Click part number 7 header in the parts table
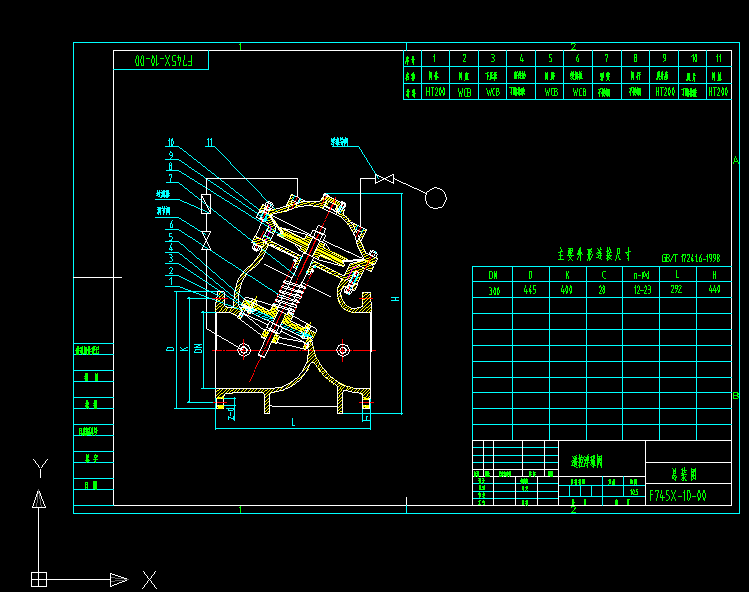The height and width of the screenshot is (592, 749). (x=606, y=58)
